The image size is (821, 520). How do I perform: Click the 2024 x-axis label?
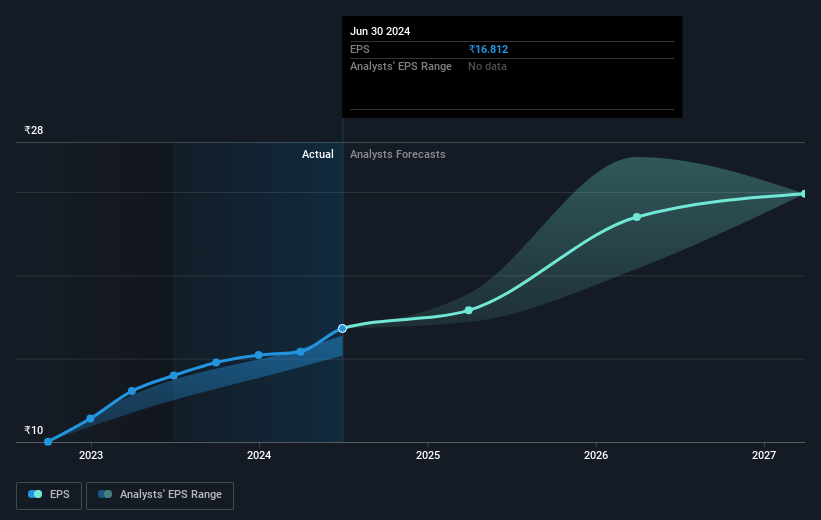coord(259,455)
